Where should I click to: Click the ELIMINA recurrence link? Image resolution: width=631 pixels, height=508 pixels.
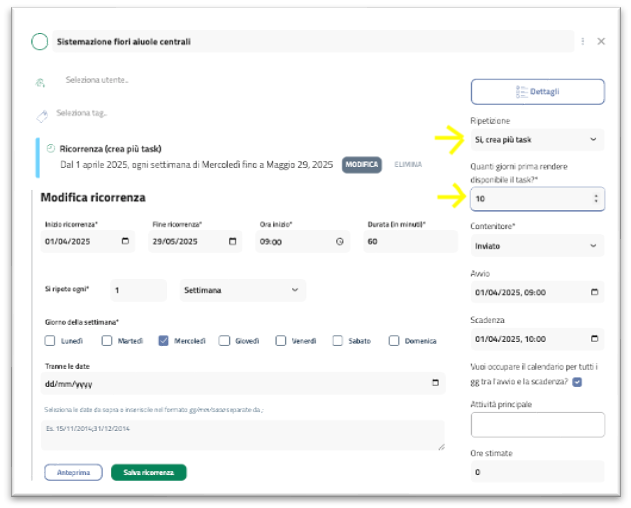click(x=408, y=164)
